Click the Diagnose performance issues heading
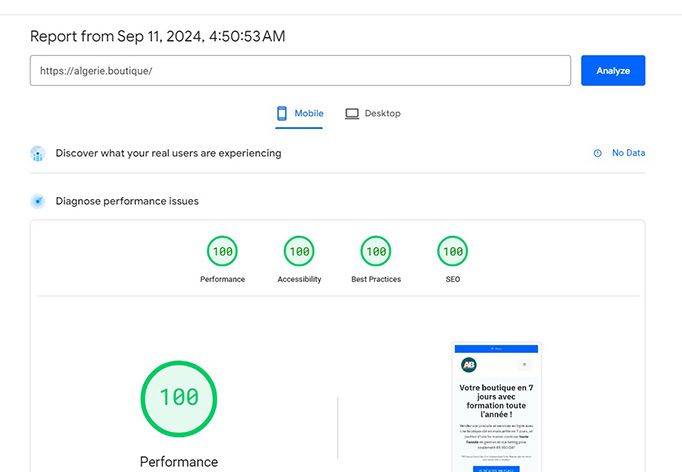The width and height of the screenshot is (682, 472). [127, 201]
